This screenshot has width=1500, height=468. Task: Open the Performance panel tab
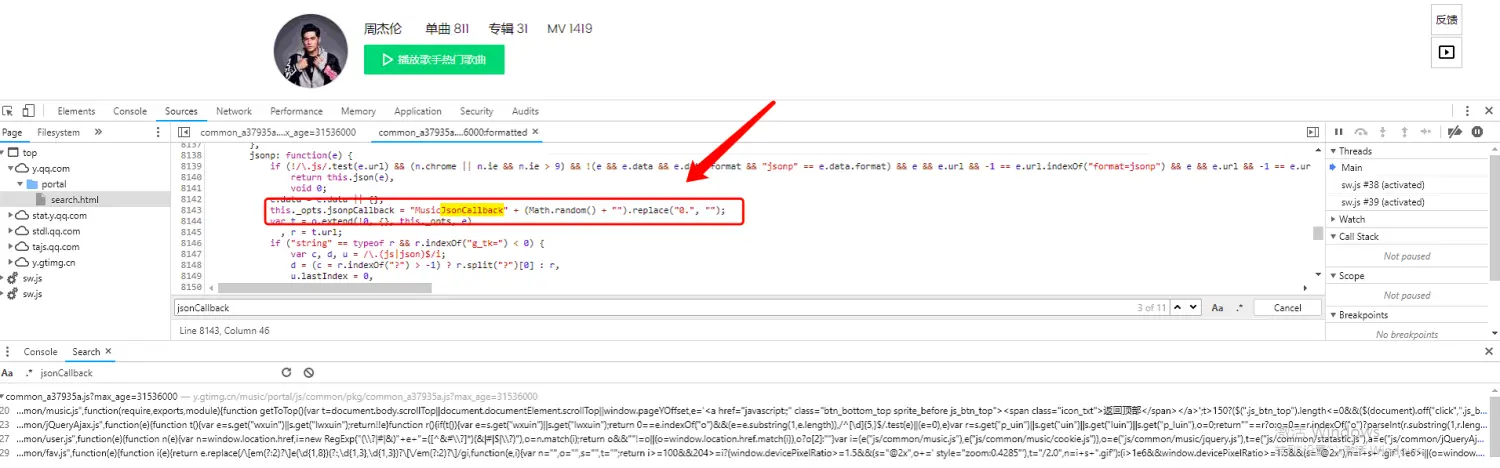pyautogui.click(x=296, y=111)
